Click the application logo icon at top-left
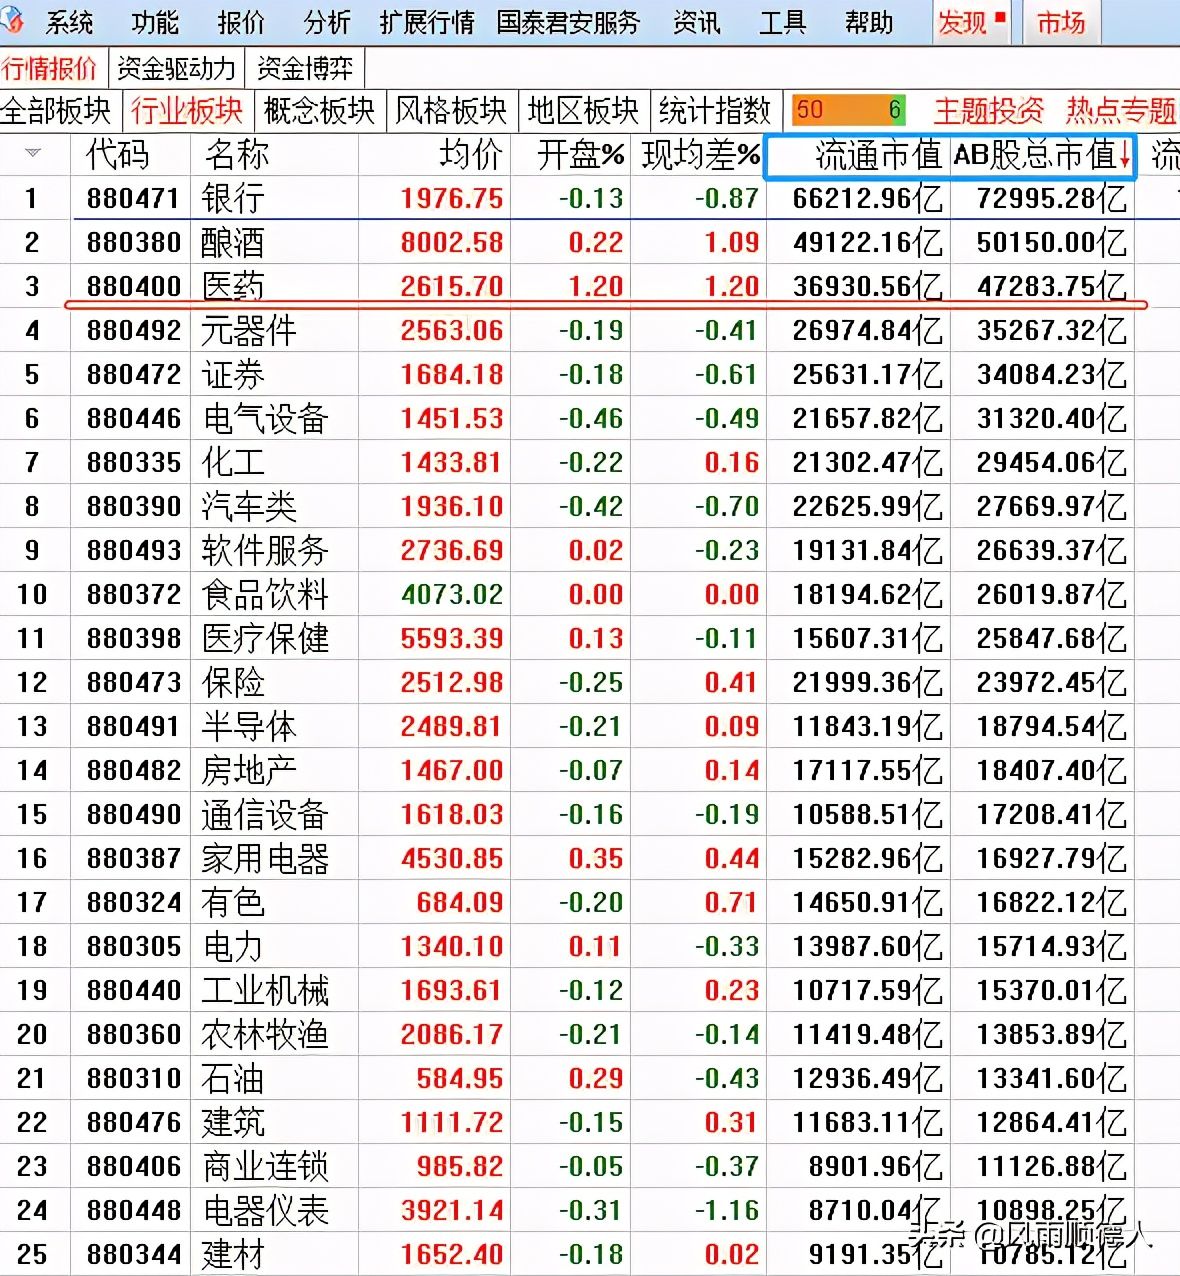The width and height of the screenshot is (1180, 1276). [x=14, y=20]
